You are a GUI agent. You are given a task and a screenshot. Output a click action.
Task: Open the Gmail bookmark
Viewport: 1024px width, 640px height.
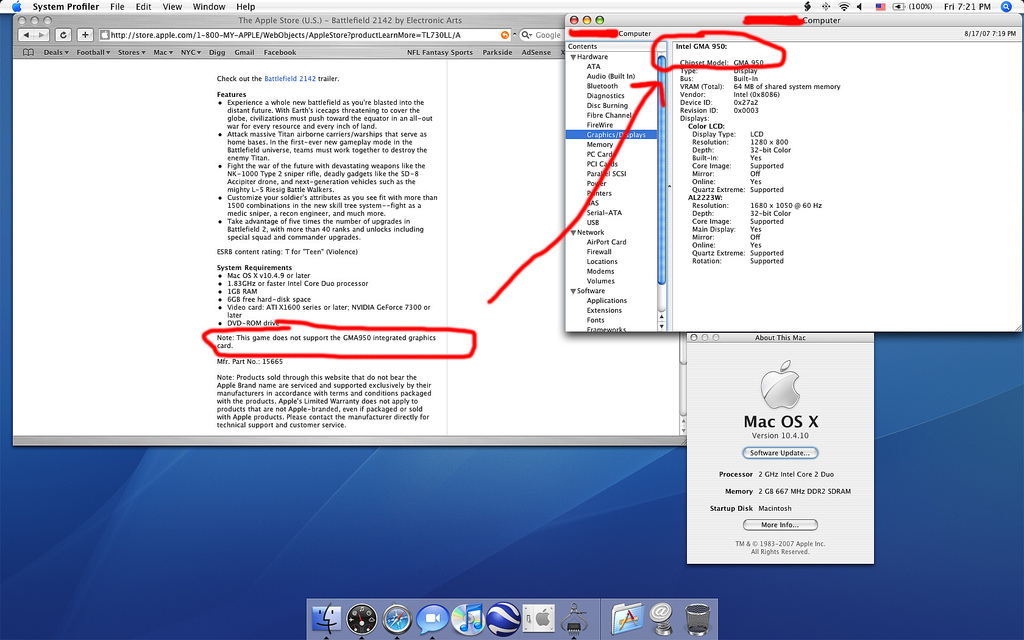pos(244,52)
